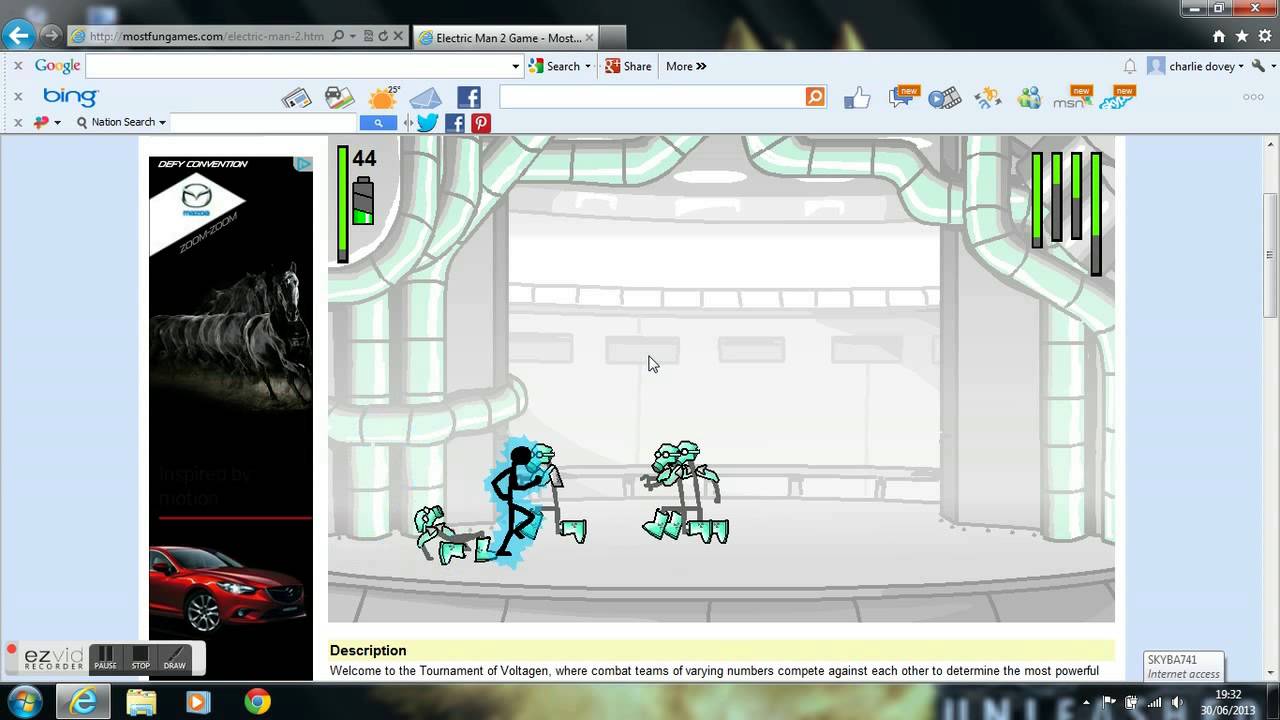Open the Home icon in browser

point(1219,36)
